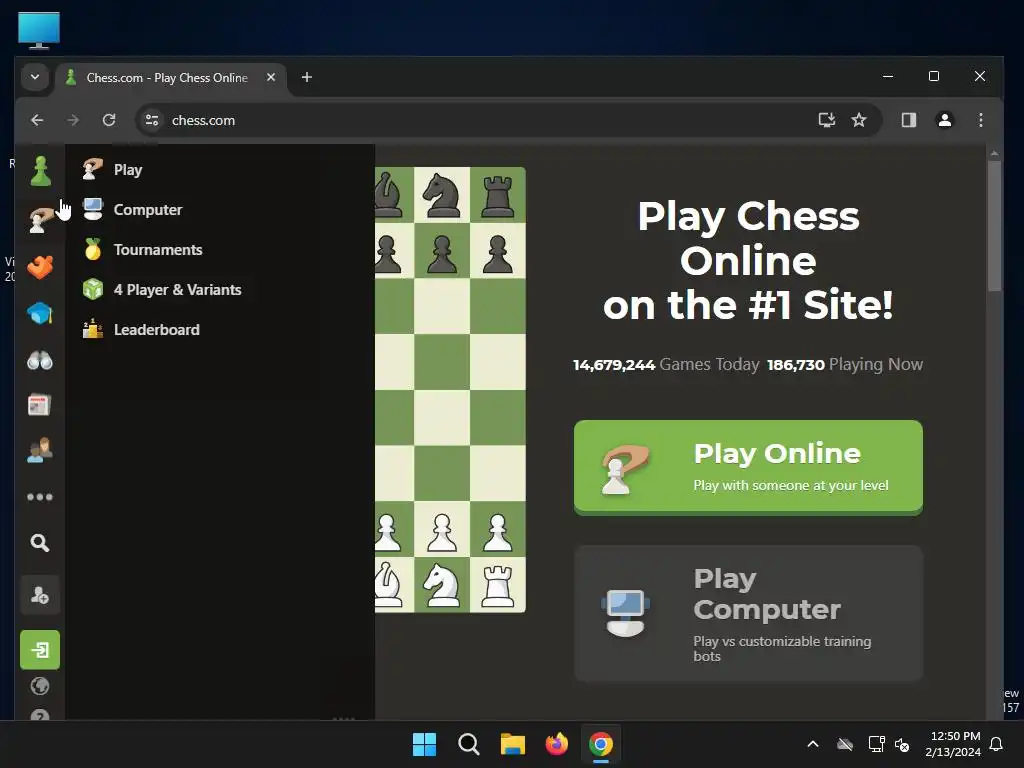Open Windows taskbar search
The height and width of the screenshot is (768, 1024).
click(469, 744)
